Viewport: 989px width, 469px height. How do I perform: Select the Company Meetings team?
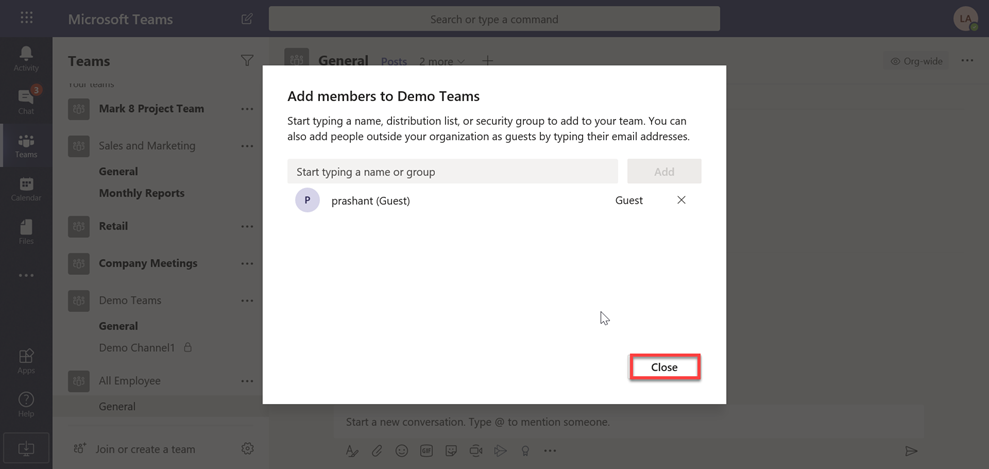click(x=148, y=263)
